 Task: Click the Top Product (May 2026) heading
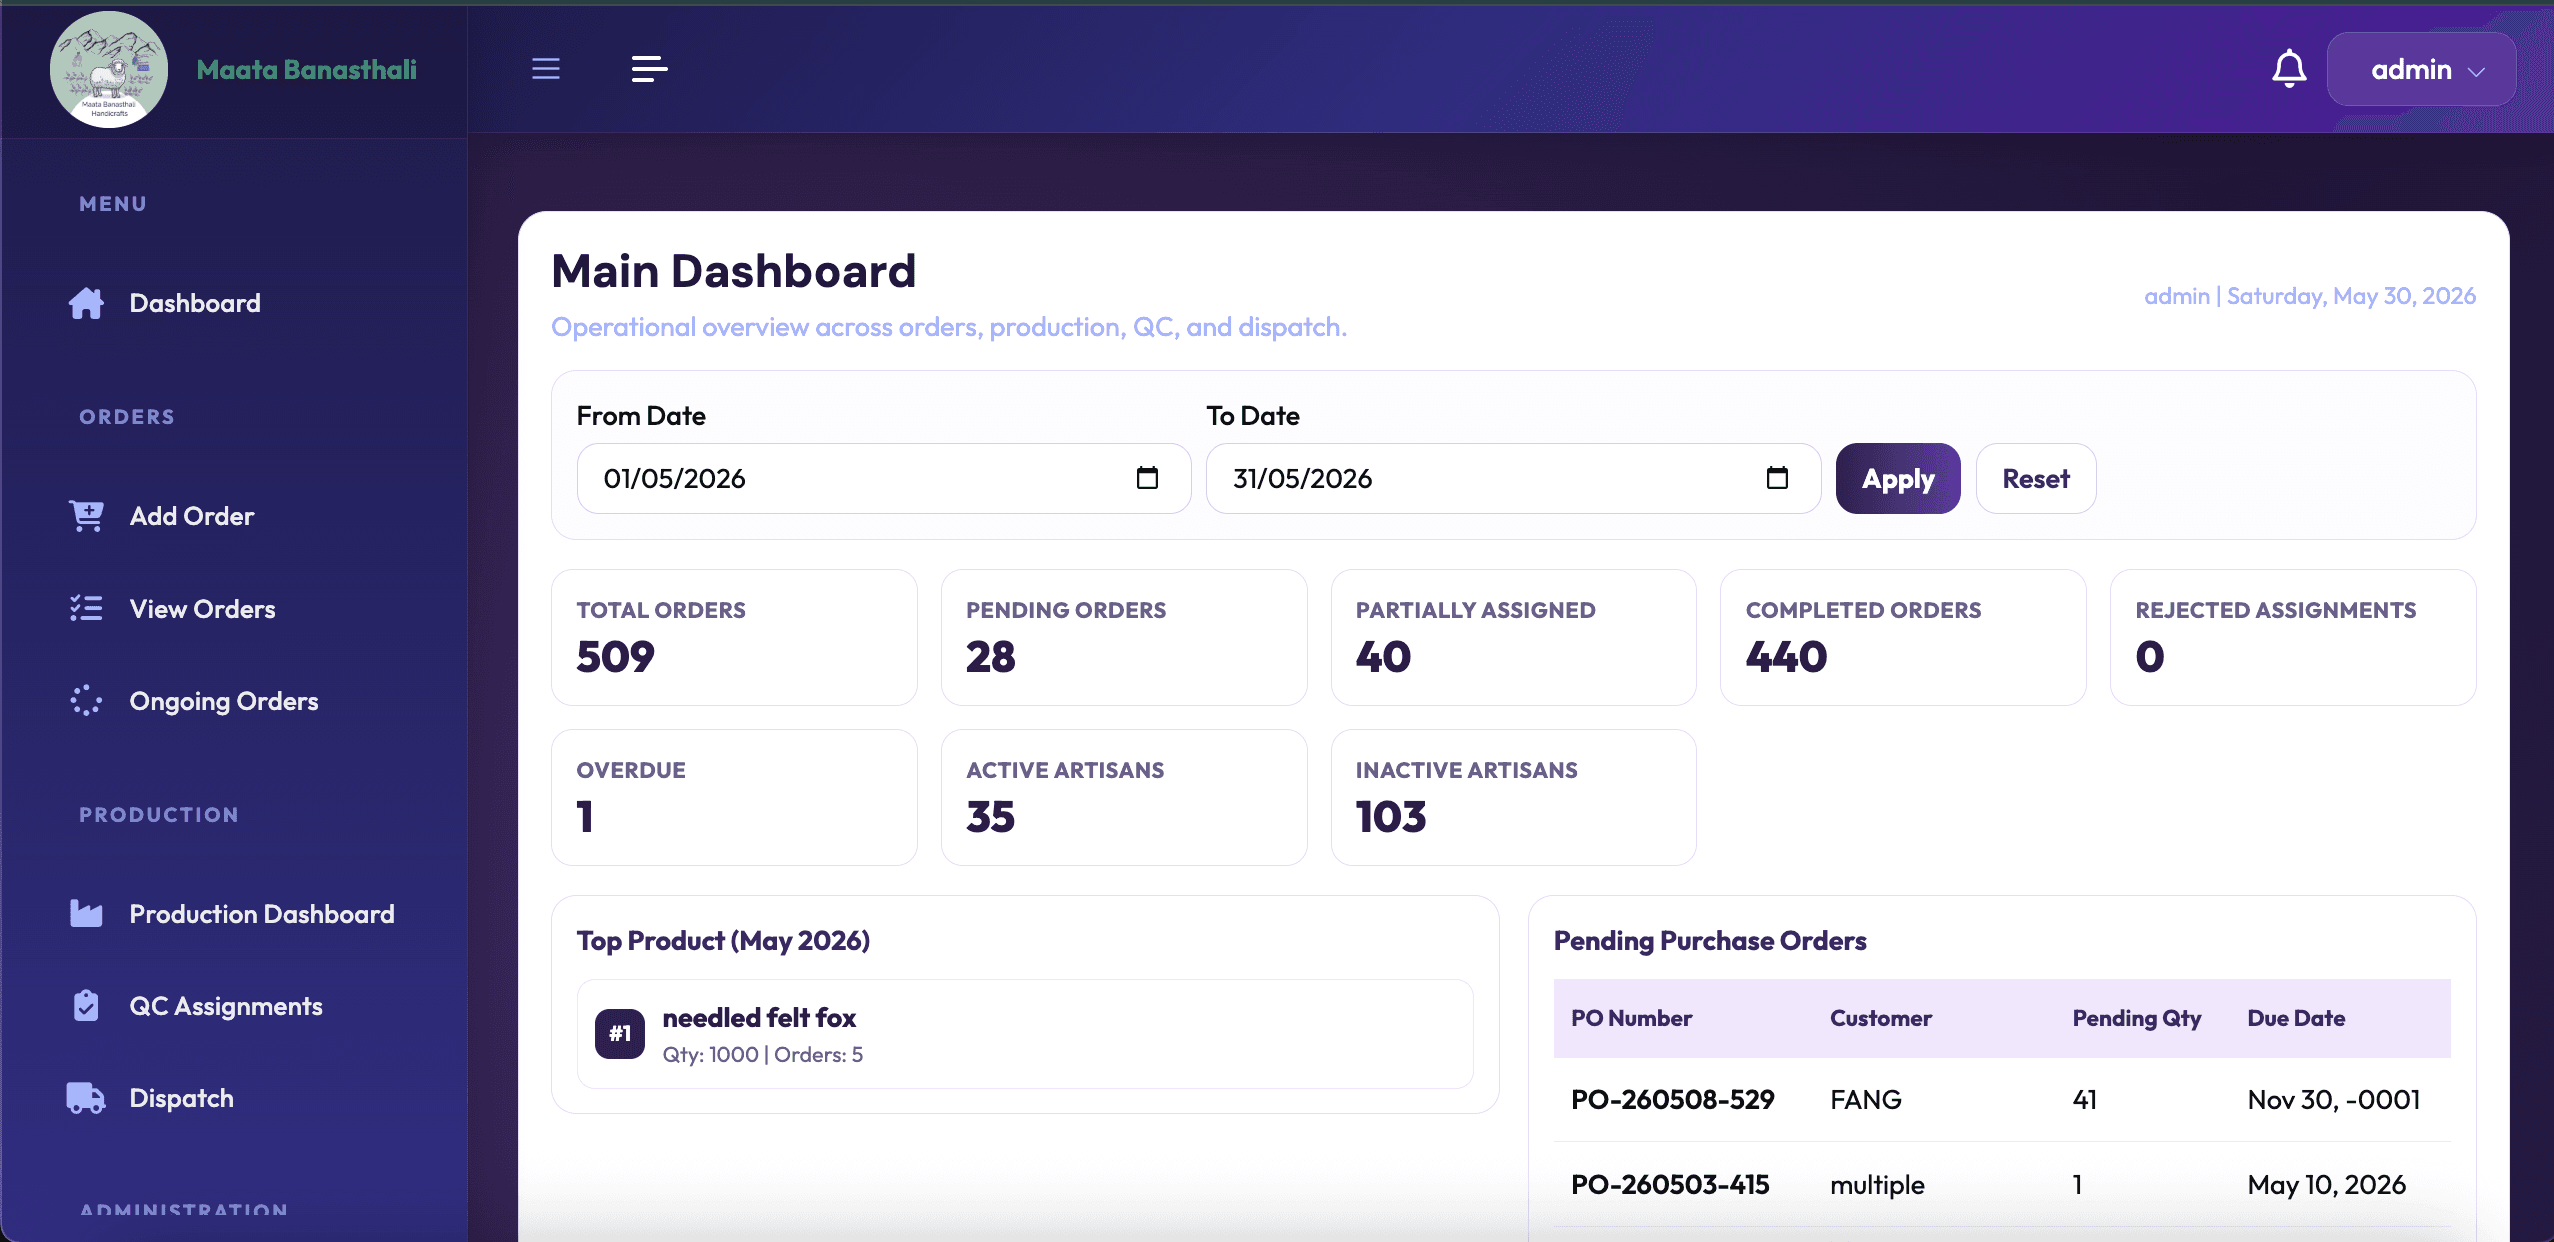pos(723,940)
